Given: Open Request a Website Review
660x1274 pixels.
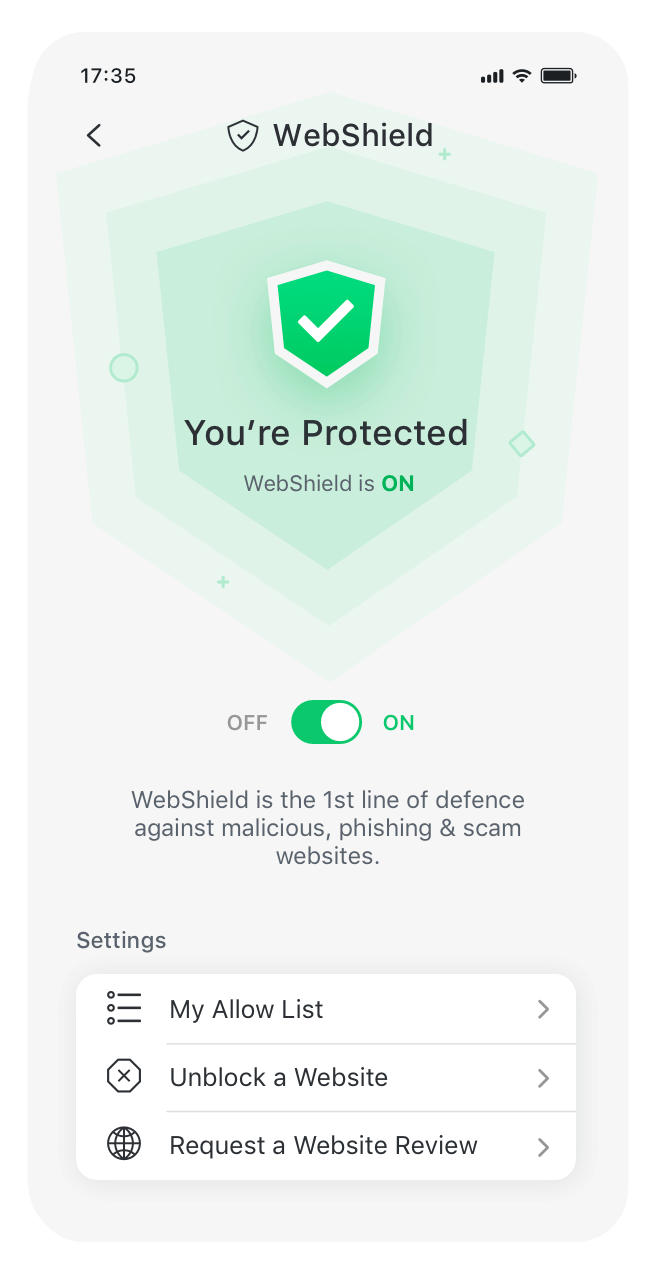Looking at the screenshot, I should point(323,1145).
